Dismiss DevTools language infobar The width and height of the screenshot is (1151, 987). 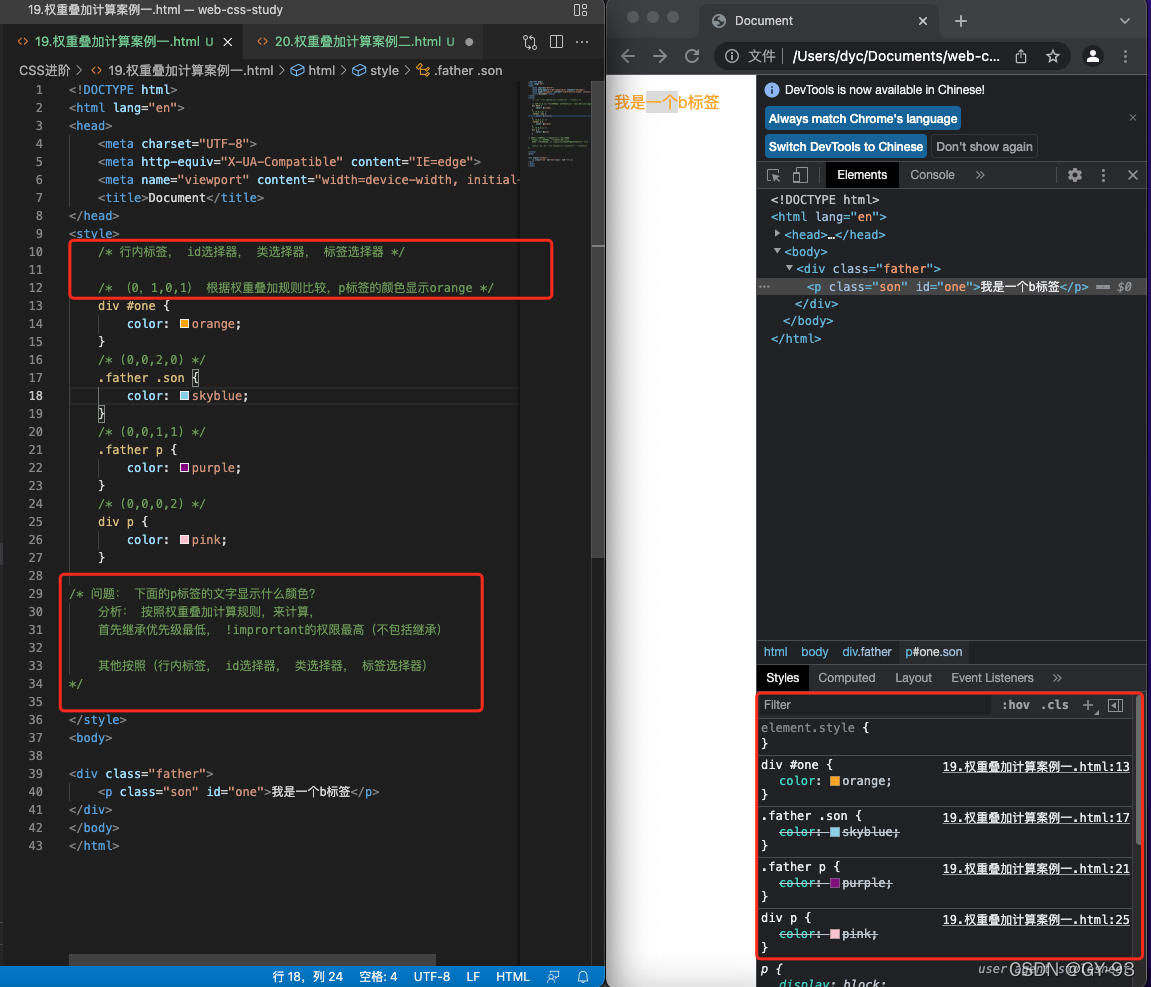pyautogui.click(x=1133, y=117)
